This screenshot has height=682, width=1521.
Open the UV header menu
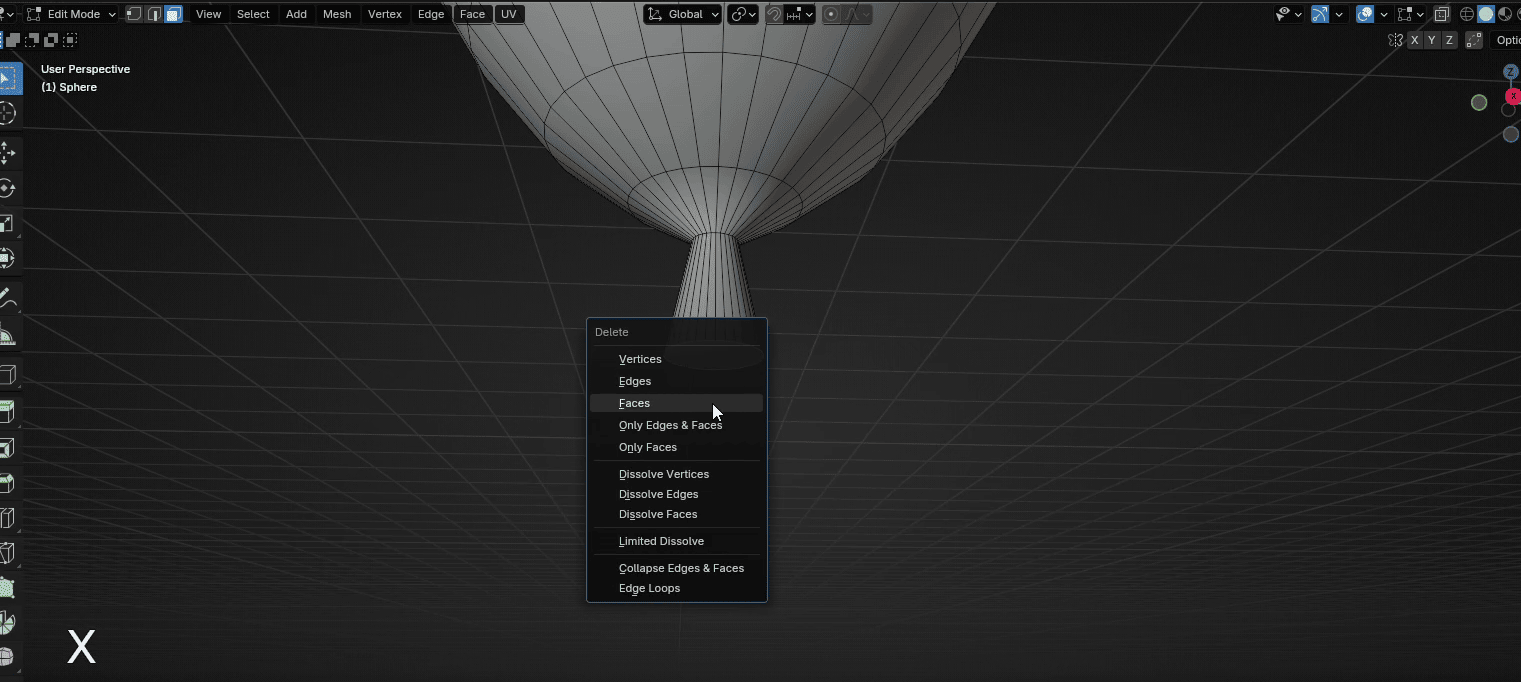click(509, 14)
